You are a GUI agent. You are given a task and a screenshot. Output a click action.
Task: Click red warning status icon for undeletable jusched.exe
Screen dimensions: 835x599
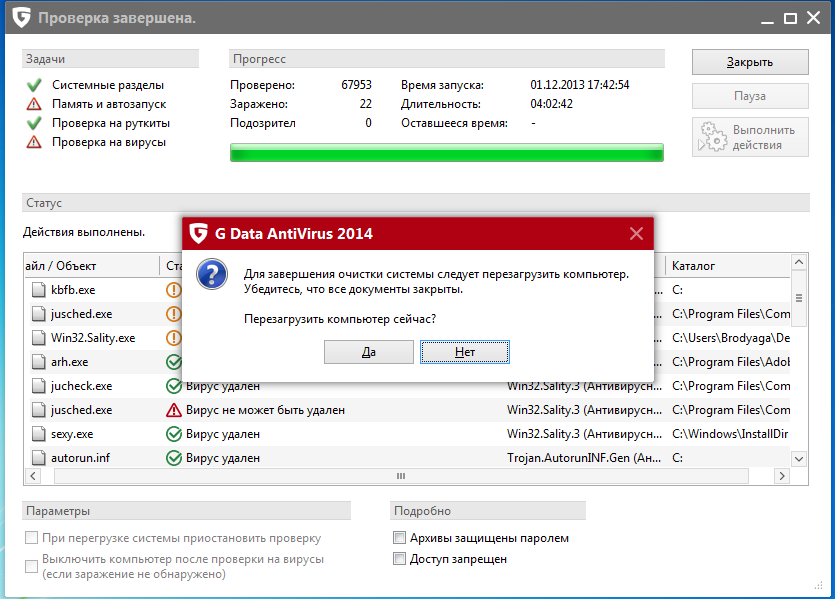(174, 410)
